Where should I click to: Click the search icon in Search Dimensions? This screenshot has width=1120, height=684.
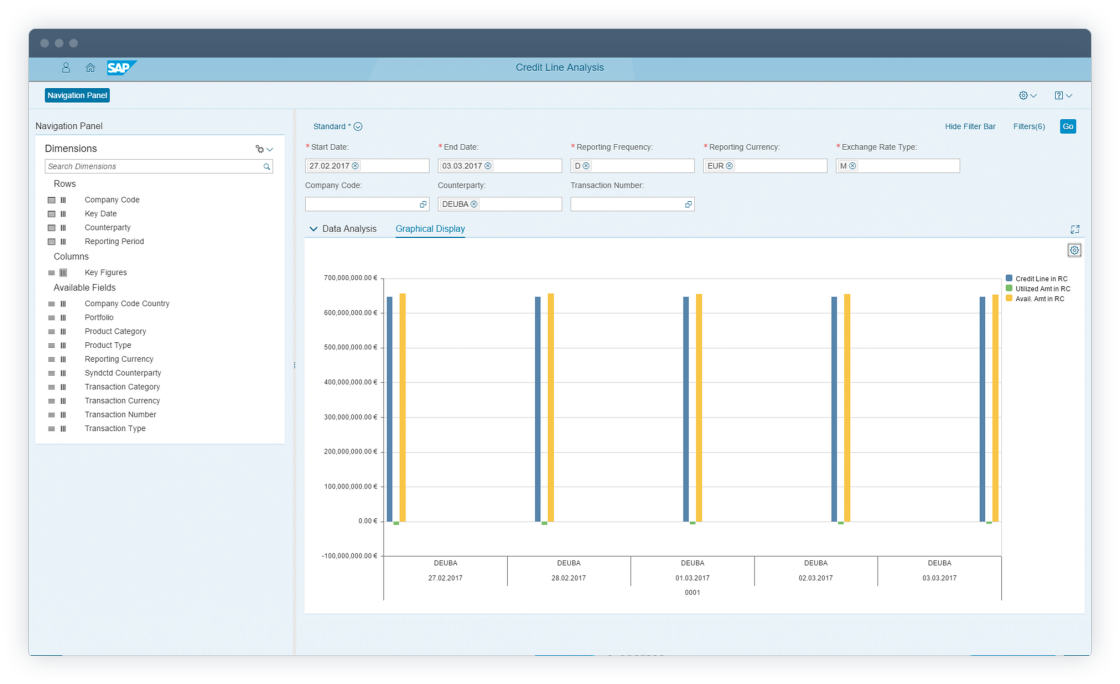267,167
